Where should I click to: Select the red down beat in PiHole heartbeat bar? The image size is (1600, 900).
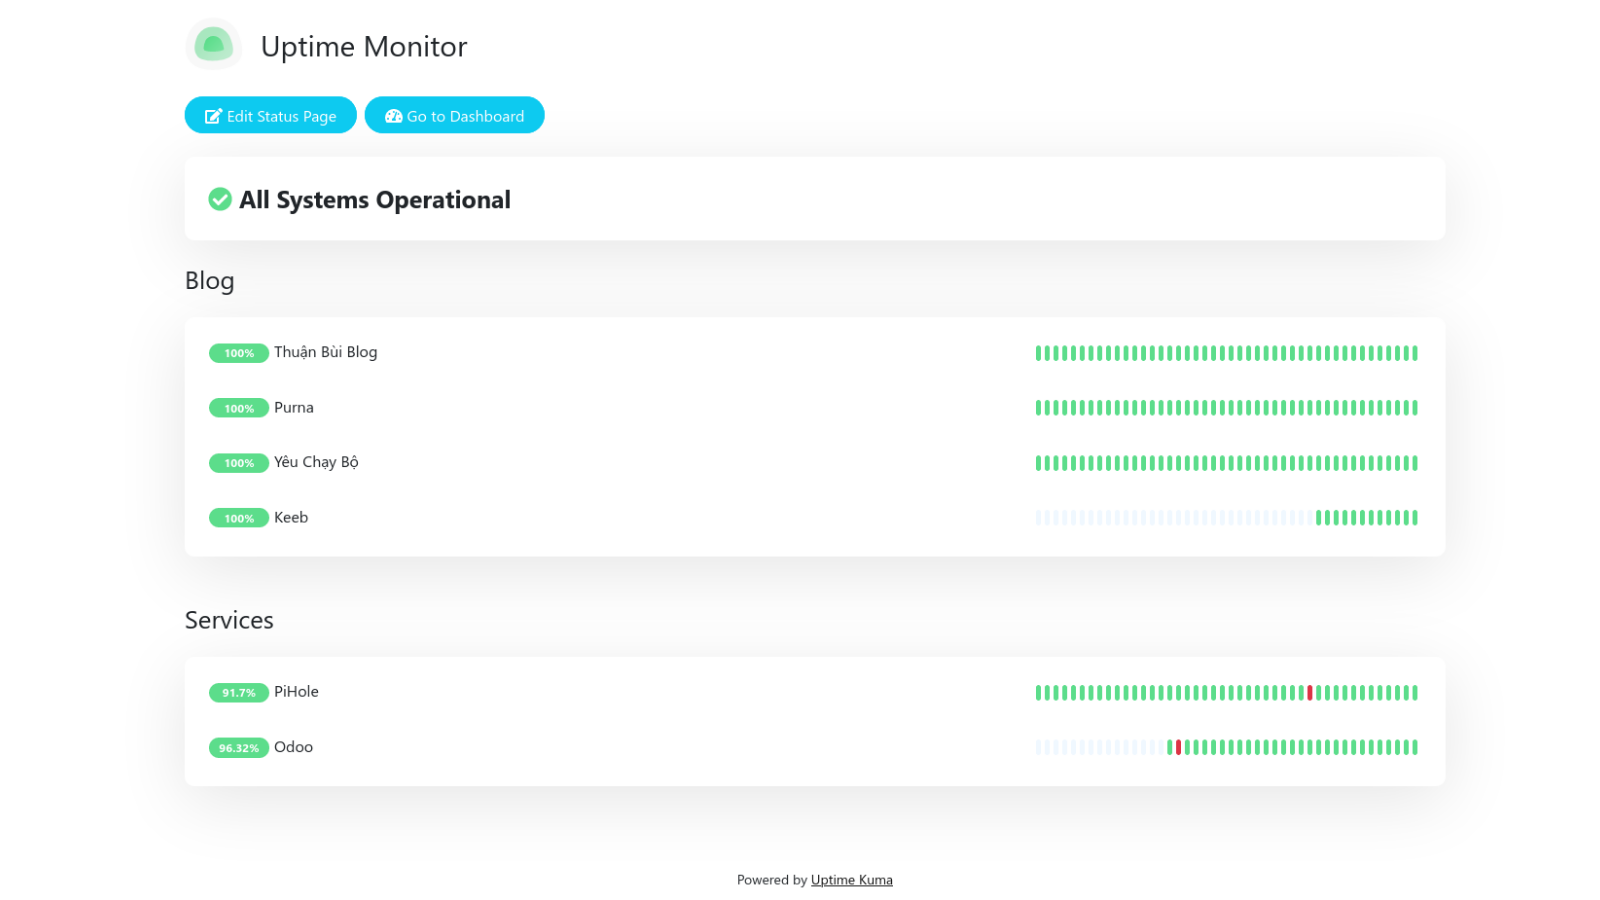pyautogui.click(x=1309, y=693)
